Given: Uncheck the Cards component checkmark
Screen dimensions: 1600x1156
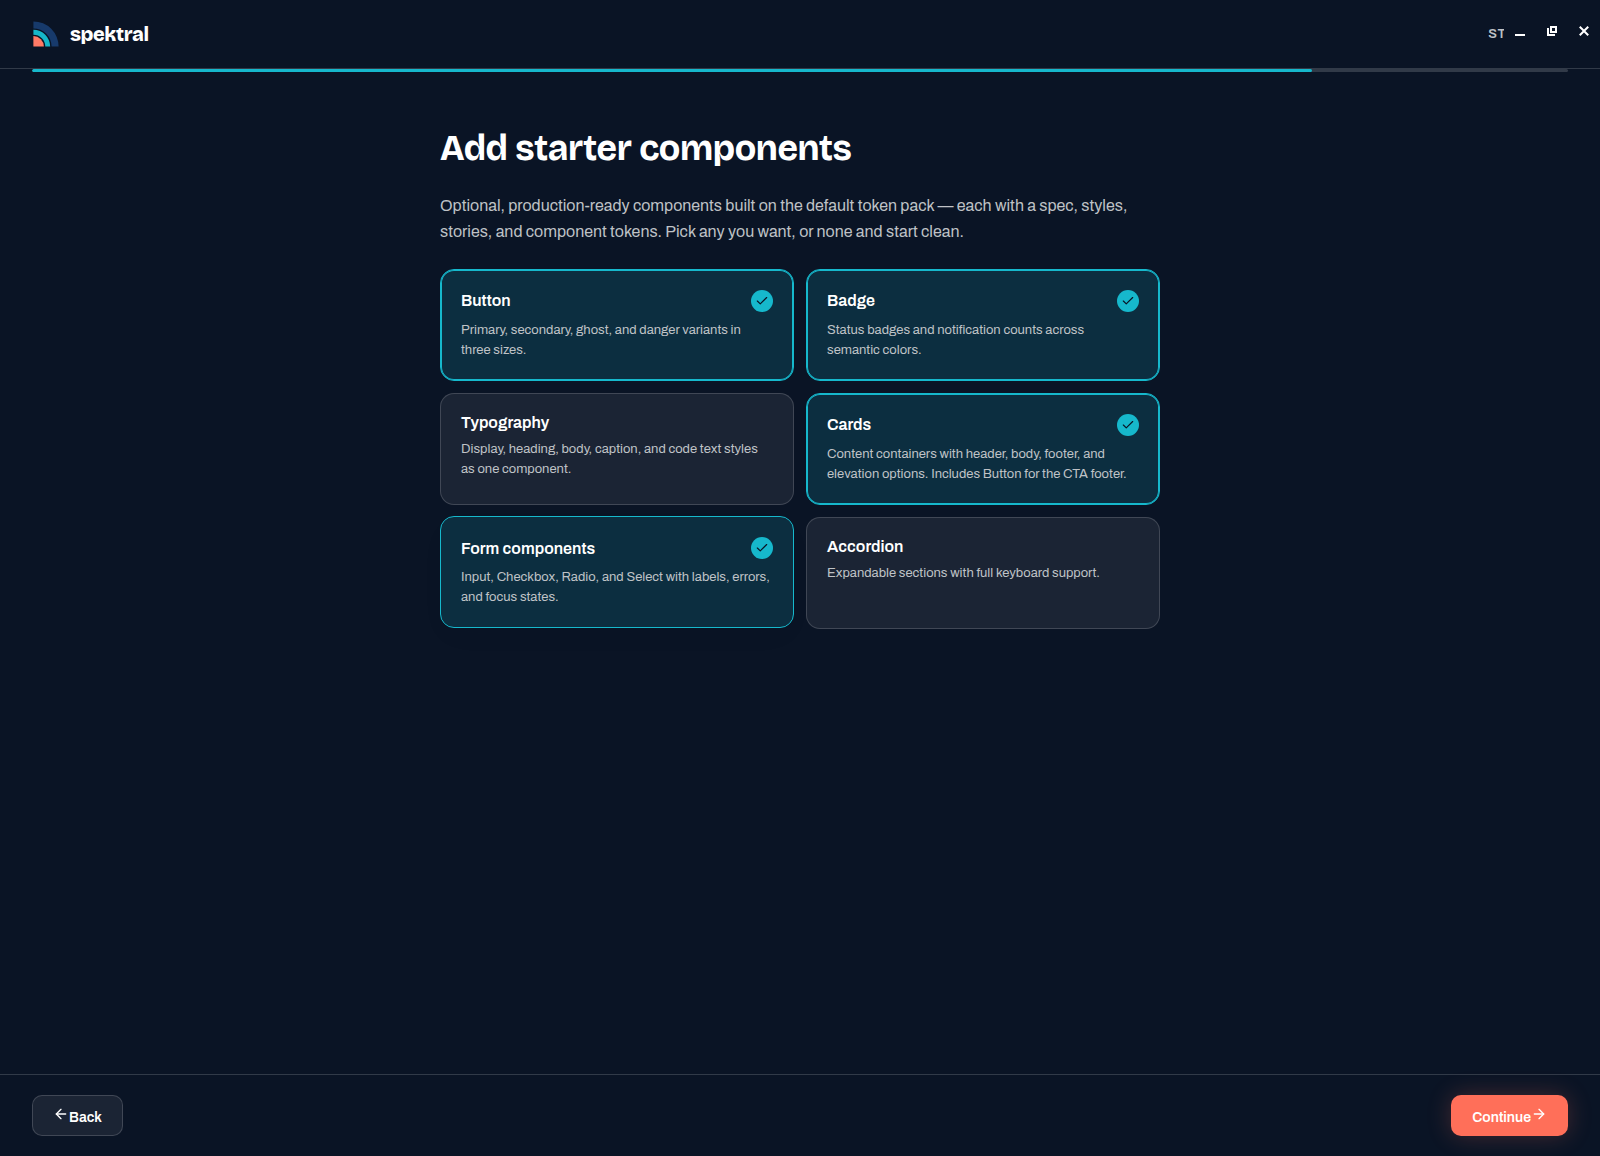Looking at the screenshot, I should pos(1128,425).
